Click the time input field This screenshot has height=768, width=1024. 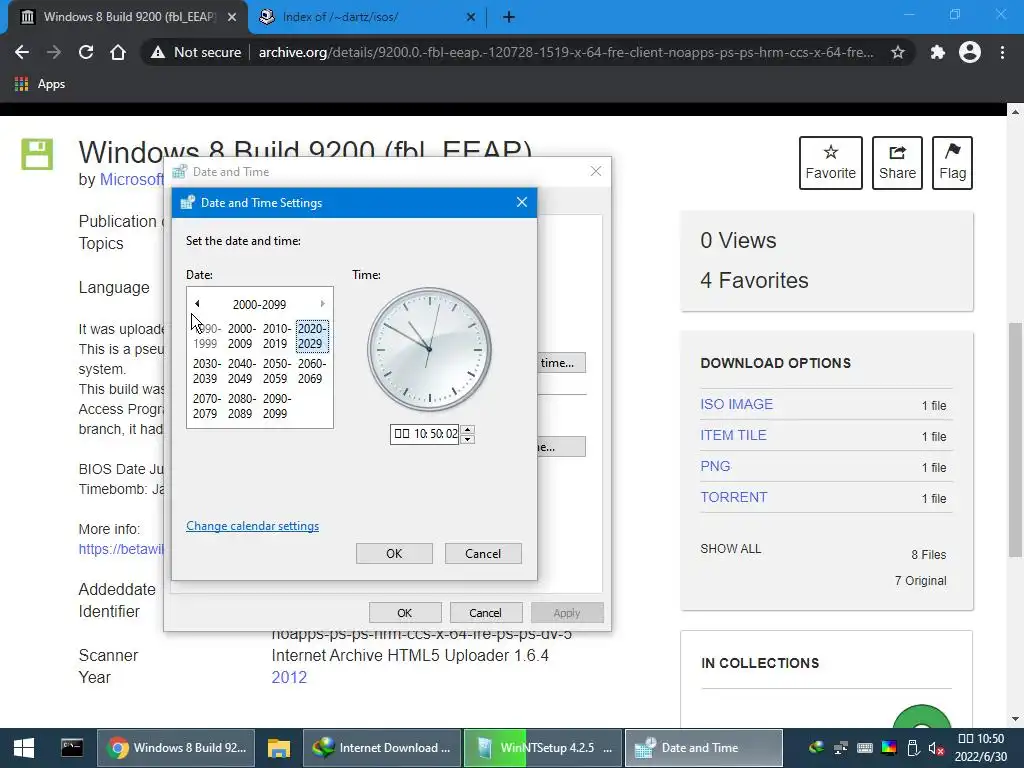(425, 434)
